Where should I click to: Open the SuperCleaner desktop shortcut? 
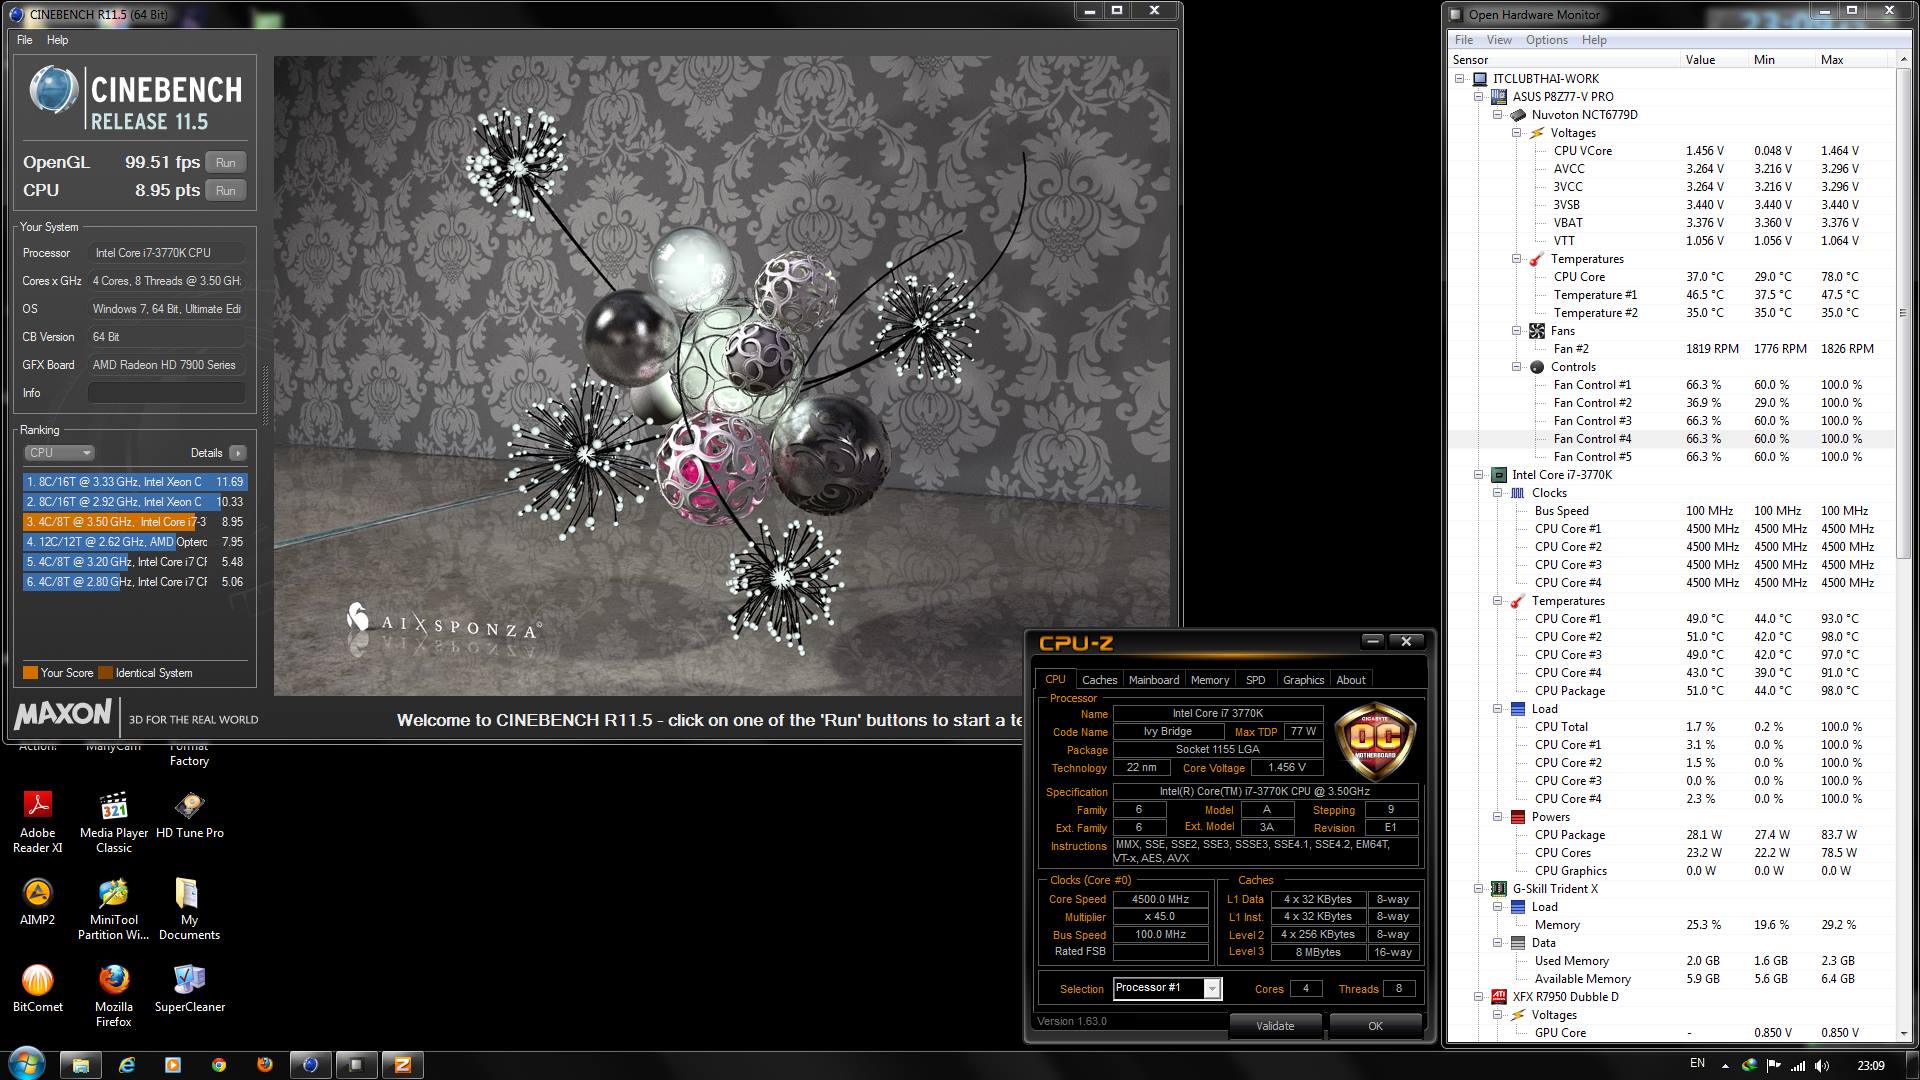point(189,980)
